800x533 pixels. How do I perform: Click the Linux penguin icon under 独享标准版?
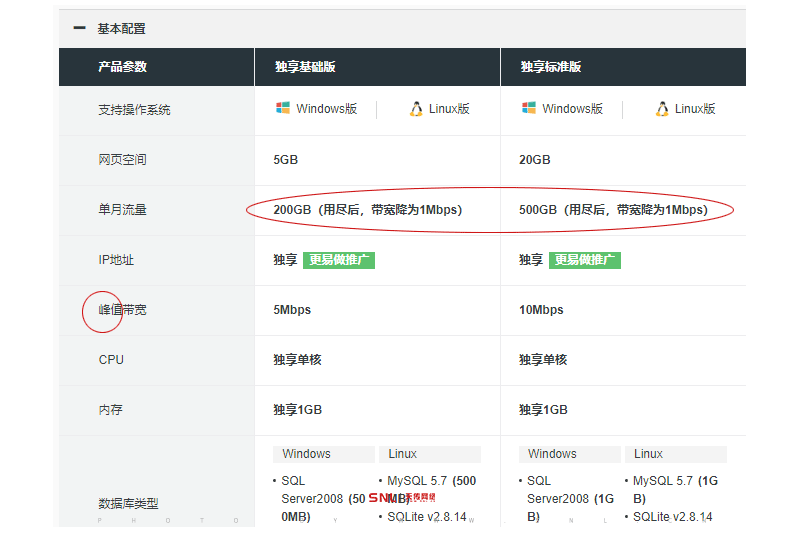(662, 109)
